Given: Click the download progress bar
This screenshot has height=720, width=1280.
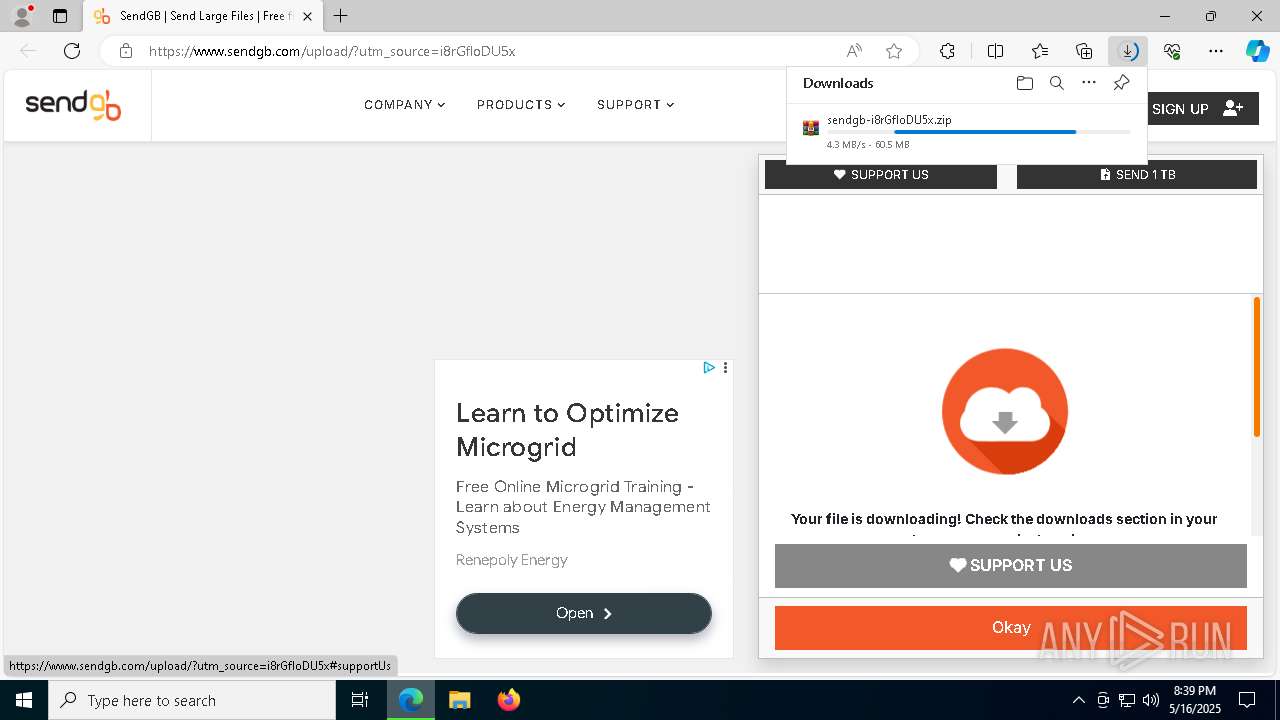Looking at the screenshot, I should (979, 132).
